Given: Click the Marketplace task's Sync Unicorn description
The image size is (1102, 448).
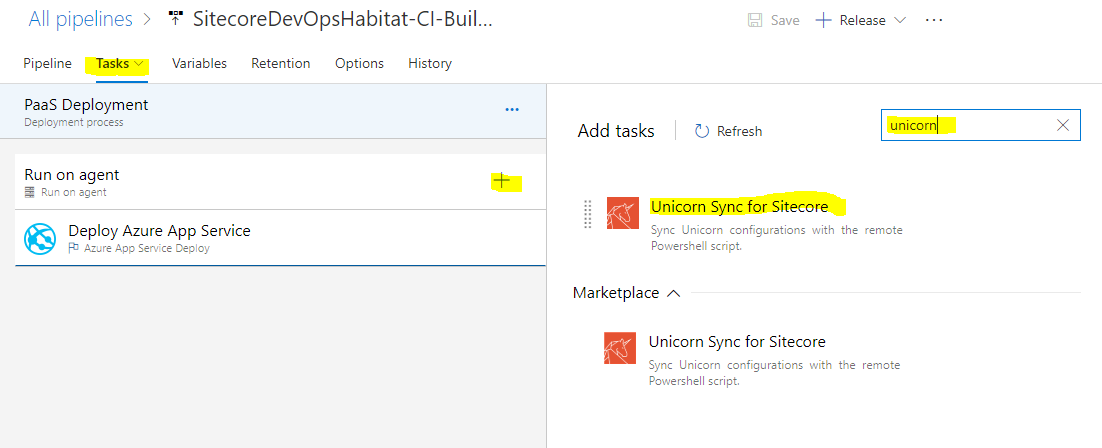Looking at the screenshot, I should (x=774, y=373).
